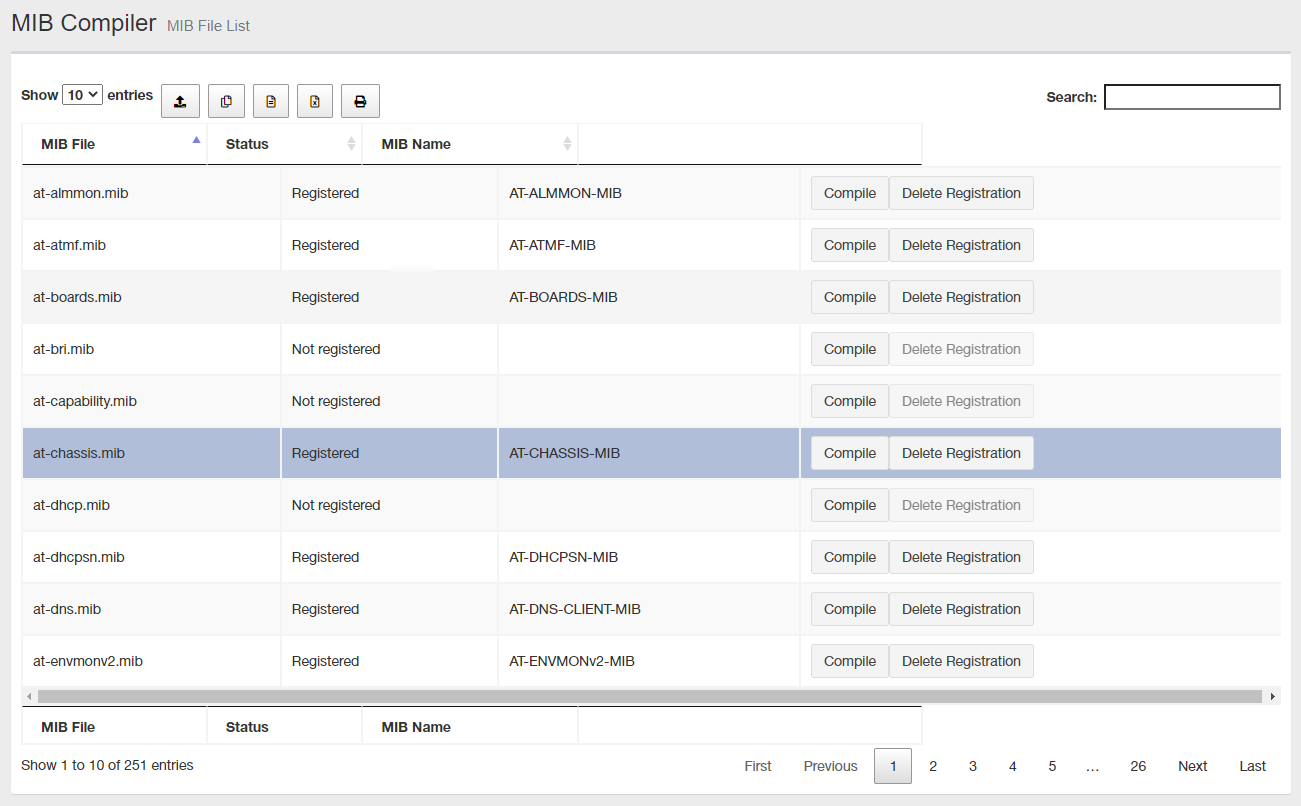
Task: Click the print icon button
Action: pyautogui.click(x=360, y=101)
